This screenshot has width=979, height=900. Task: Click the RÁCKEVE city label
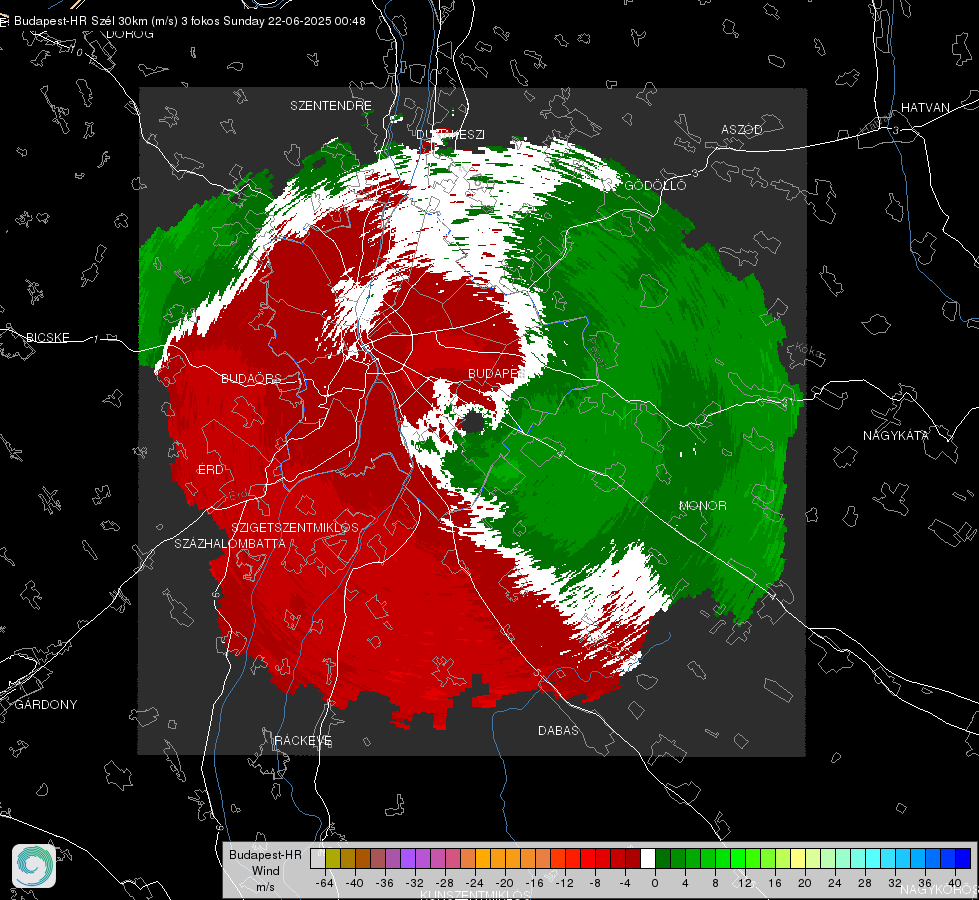(303, 741)
